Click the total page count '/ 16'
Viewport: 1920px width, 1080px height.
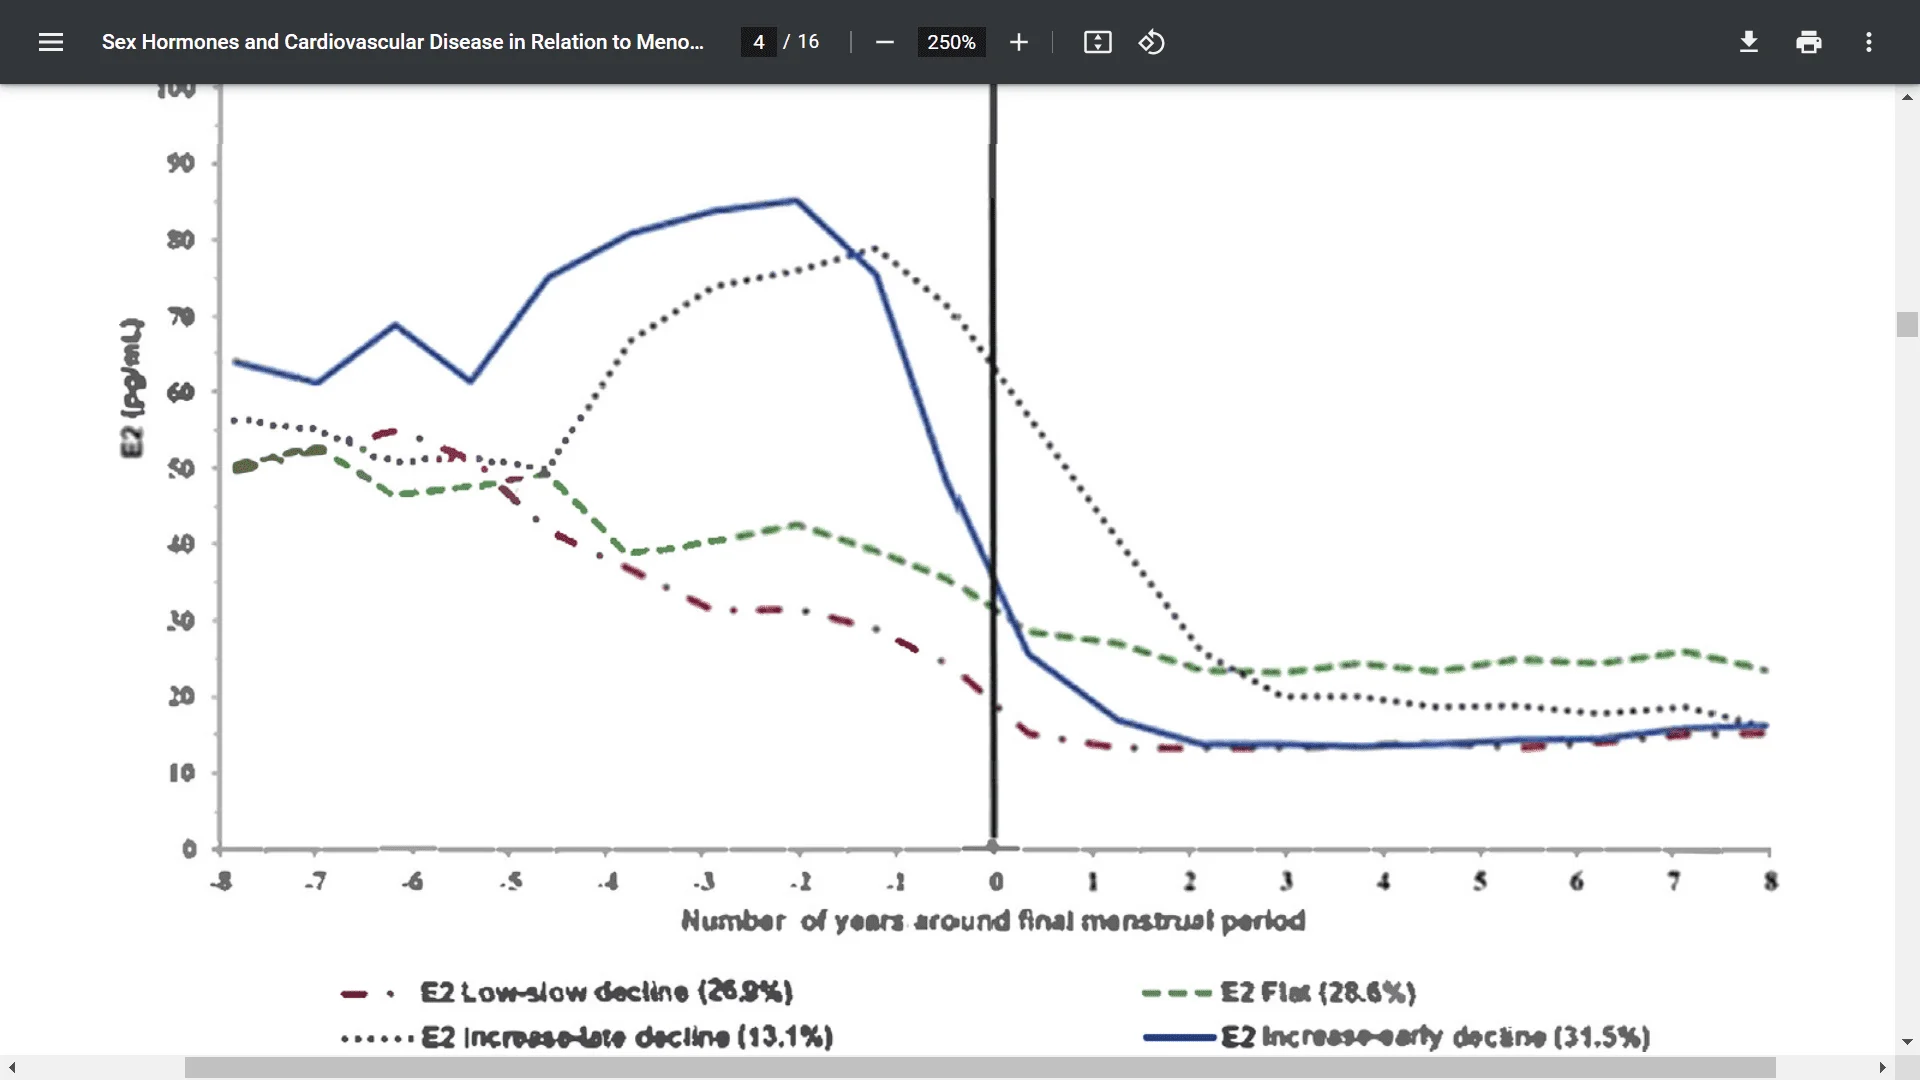[801, 42]
